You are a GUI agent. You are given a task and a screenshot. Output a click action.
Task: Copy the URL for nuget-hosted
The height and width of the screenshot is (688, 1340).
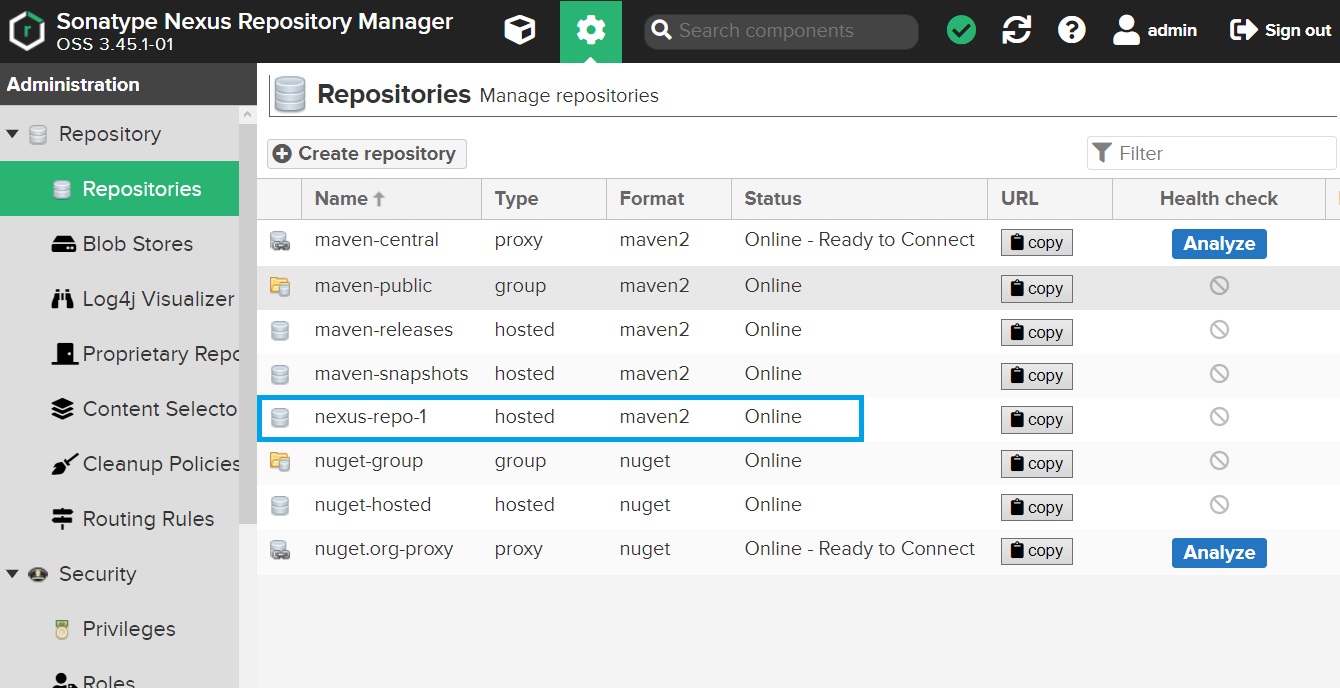pos(1037,508)
